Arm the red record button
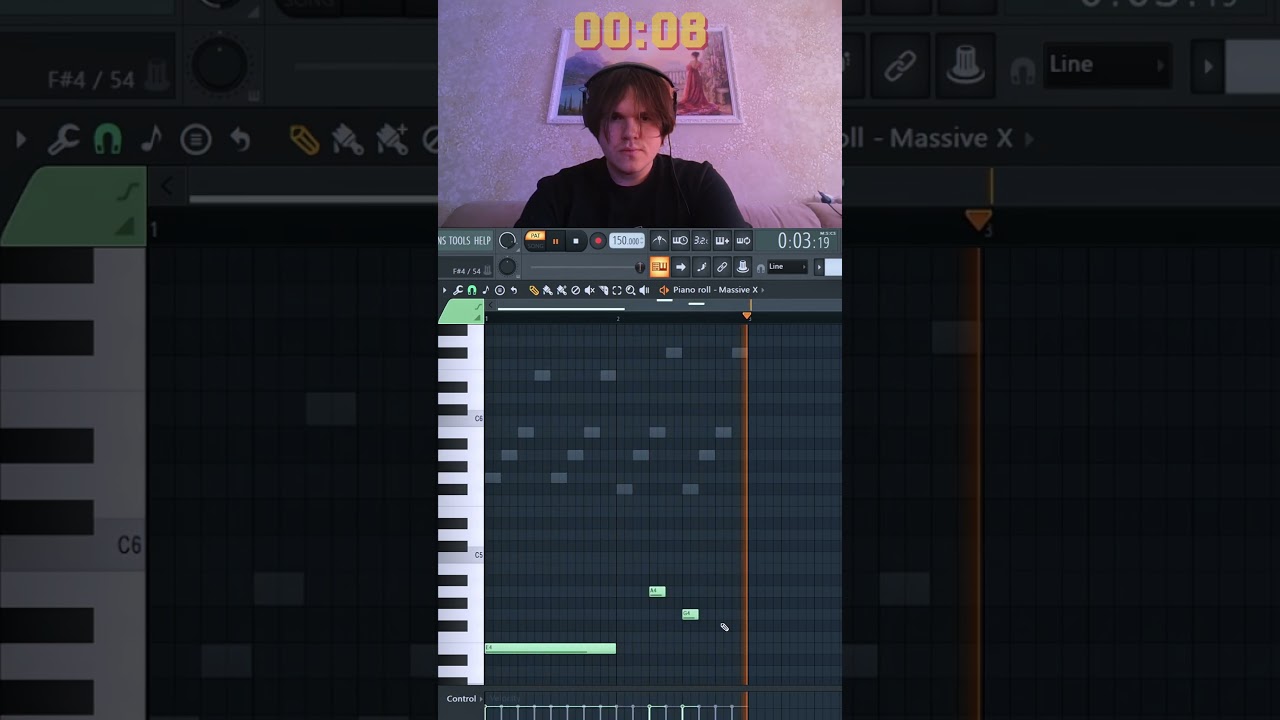The height and width of the screenshot is (720, 1280). coord(598,241)
